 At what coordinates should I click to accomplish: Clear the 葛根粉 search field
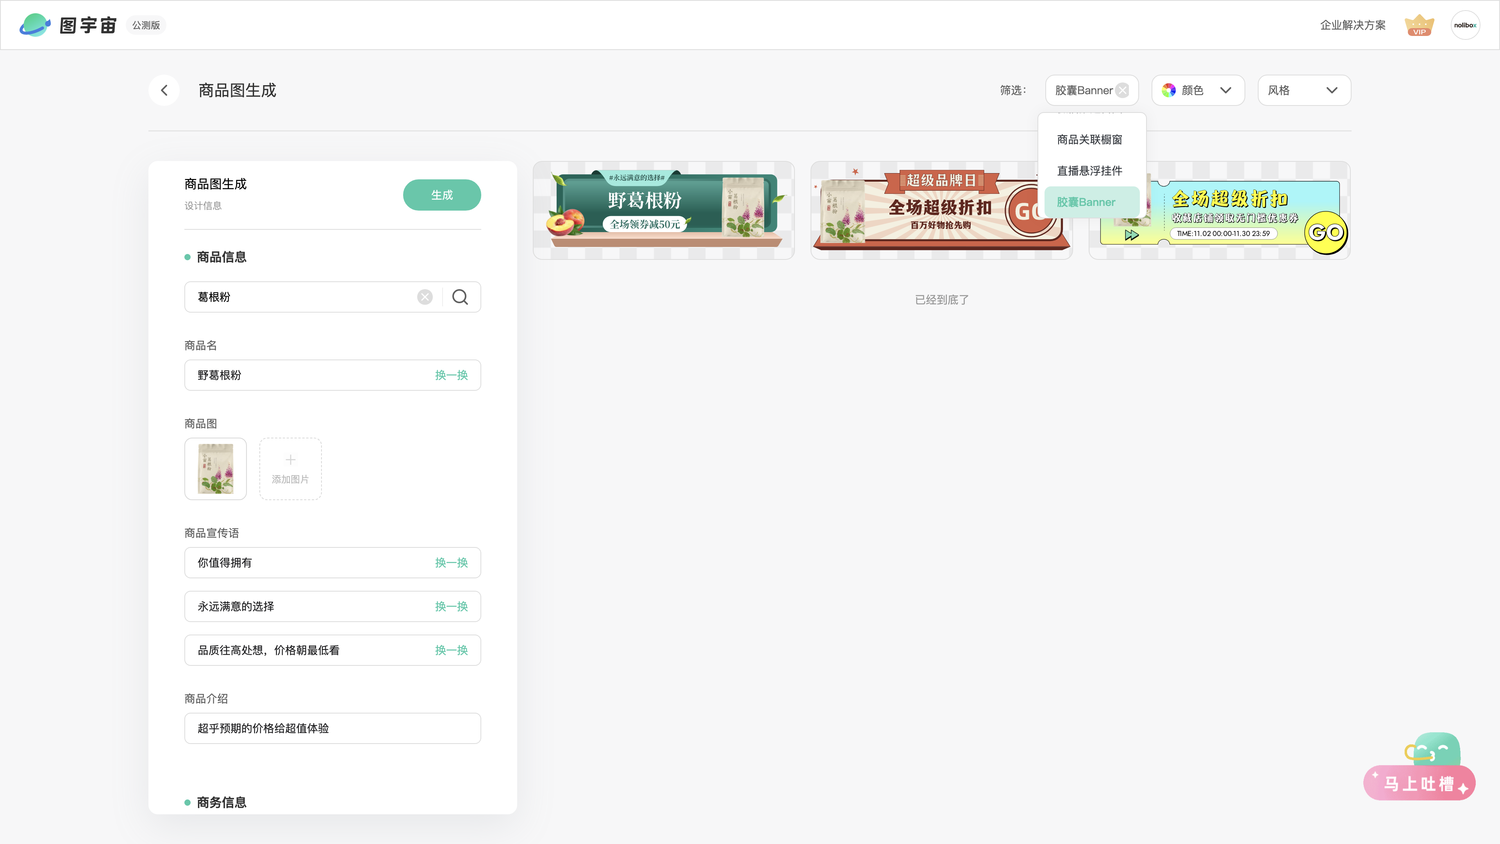click(425, 297)
